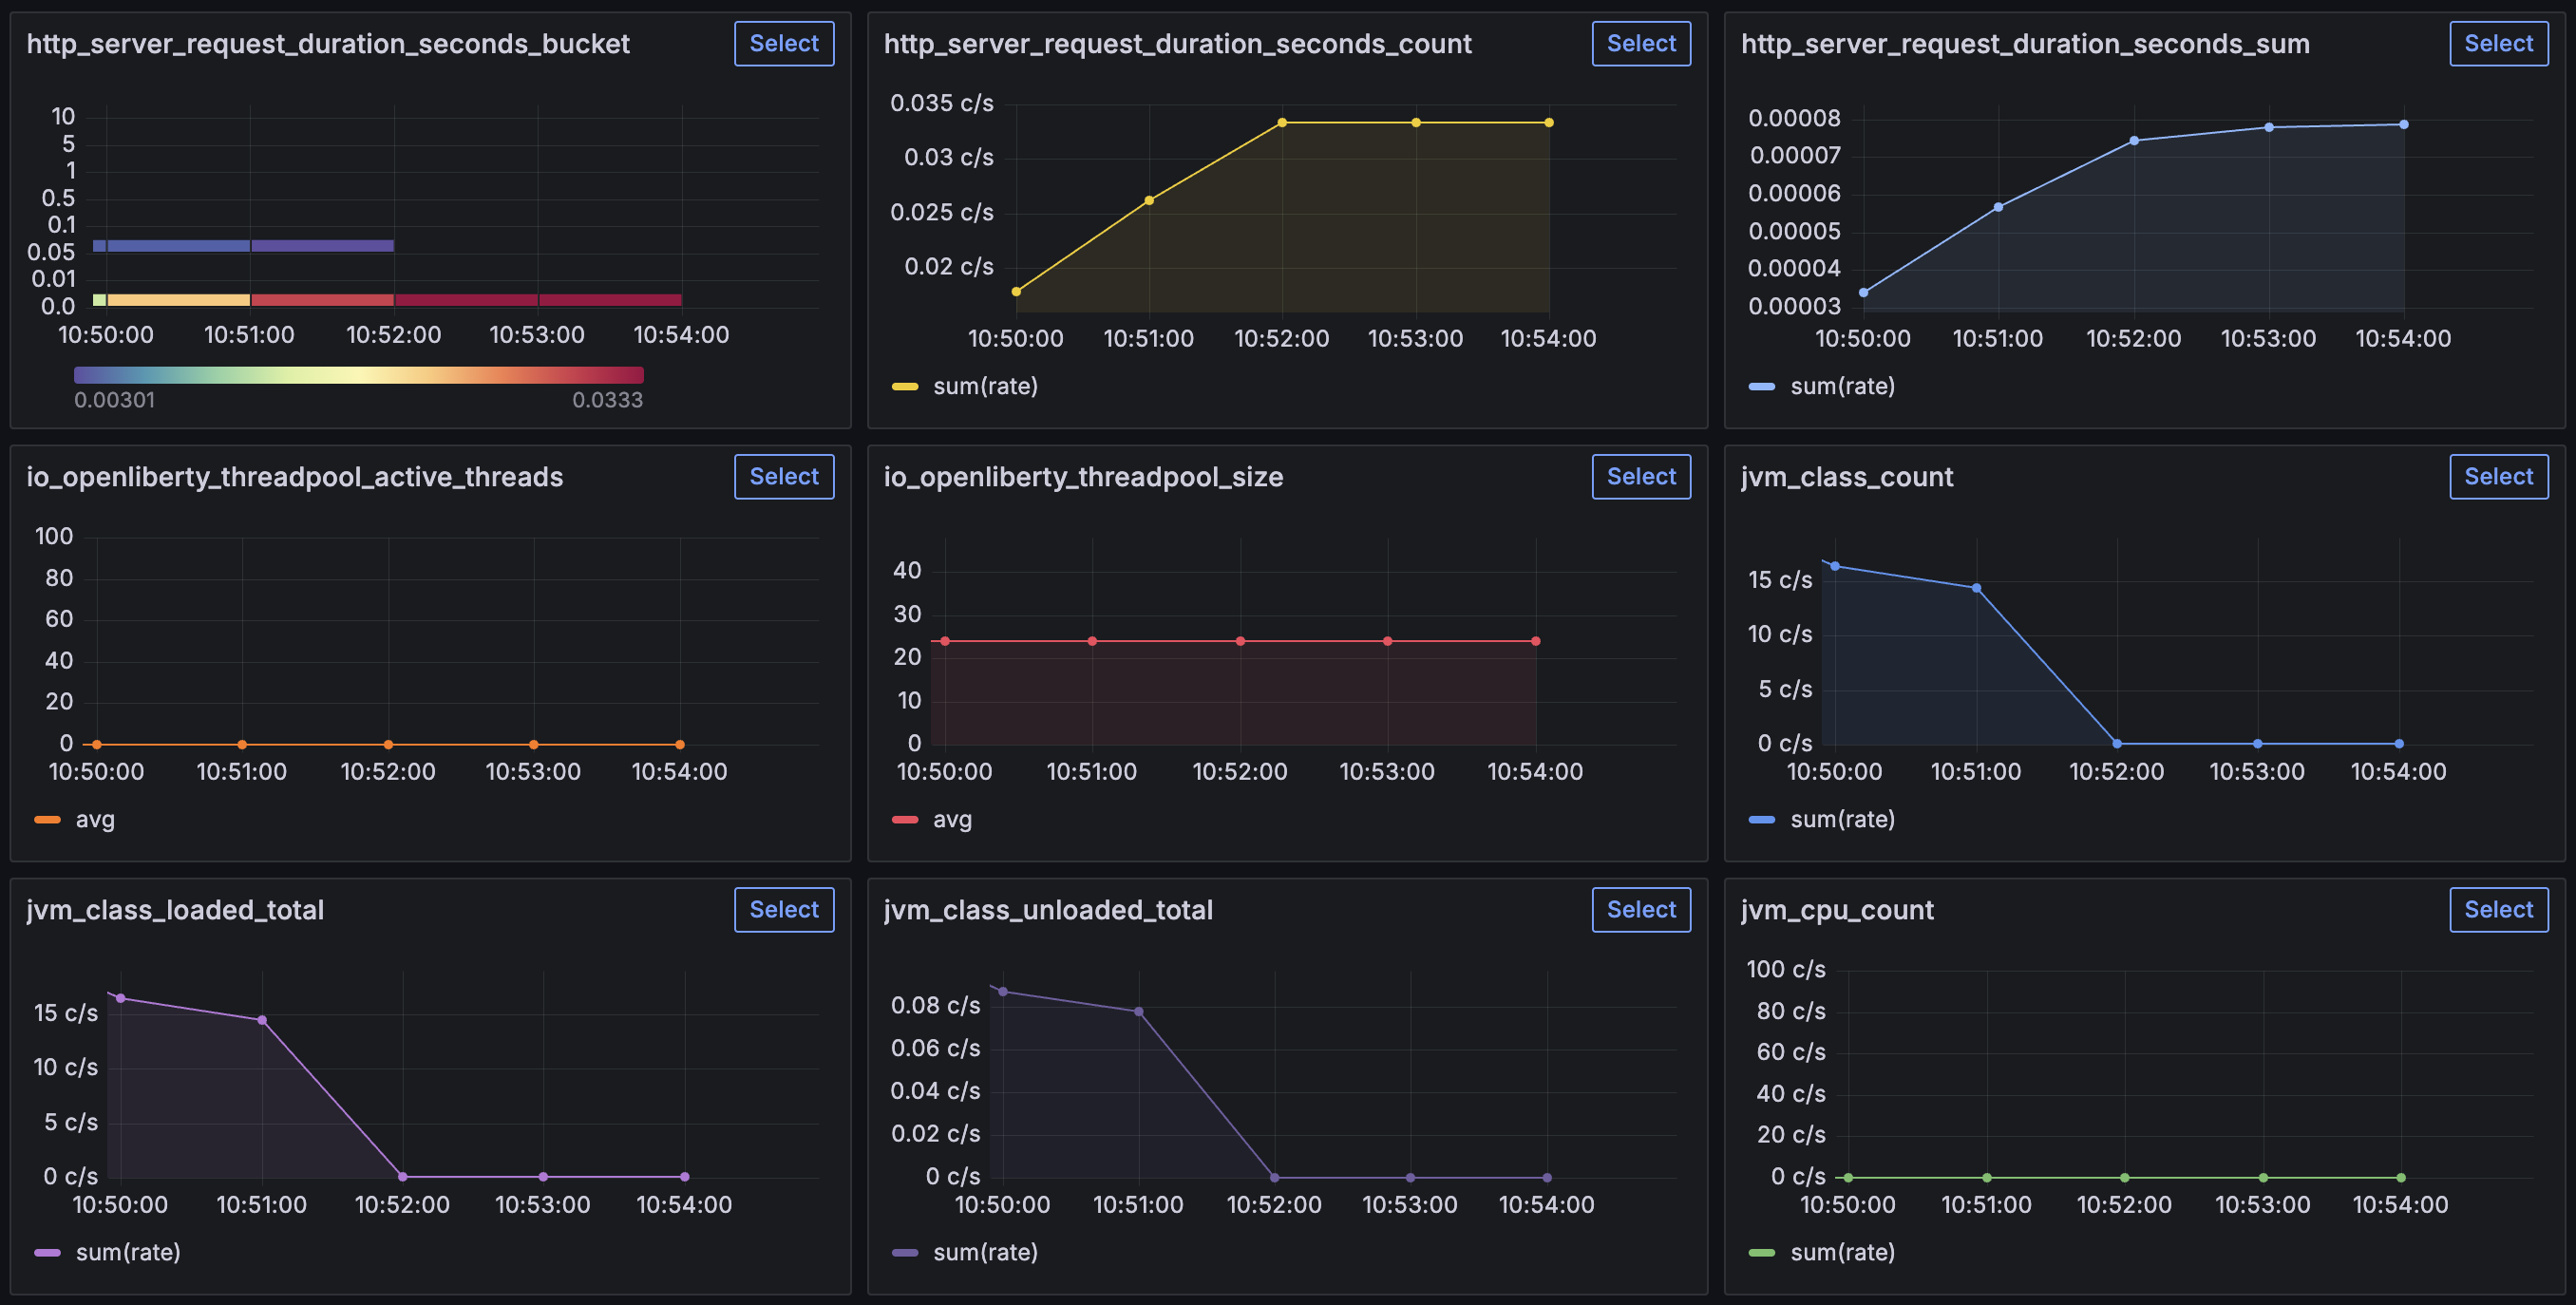Screen dimensions: 2576x1305
Task: Click Select on jvm_class_count panel
Action: pos(2498,476)
